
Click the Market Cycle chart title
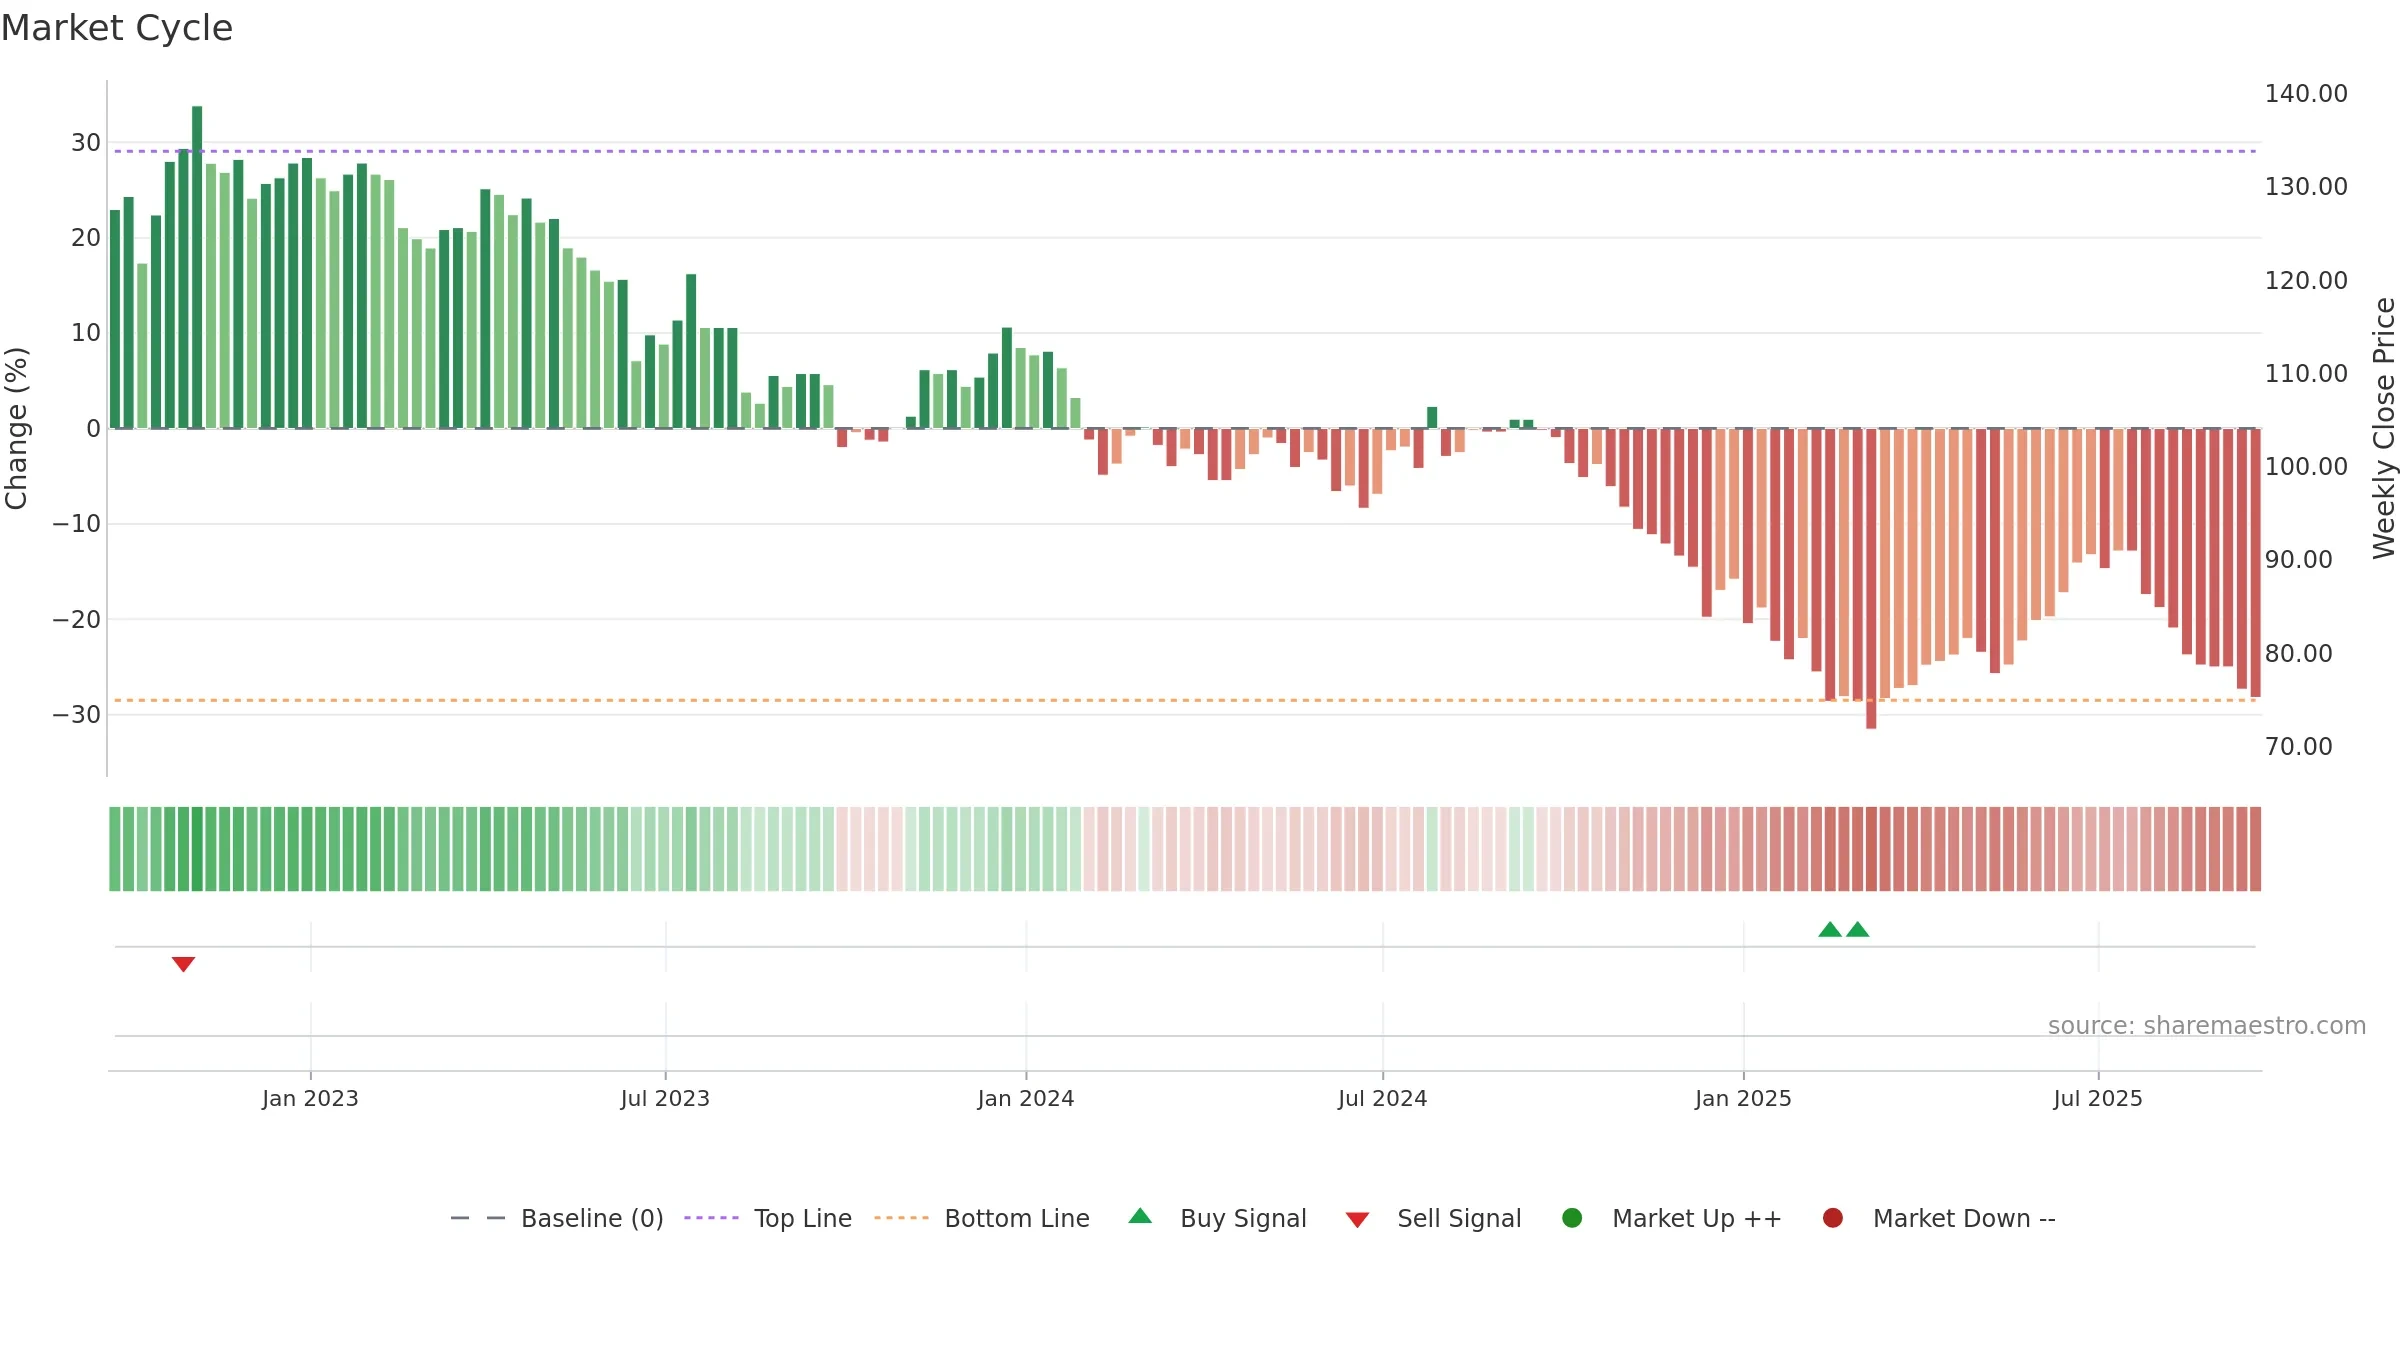click(117, 28)
